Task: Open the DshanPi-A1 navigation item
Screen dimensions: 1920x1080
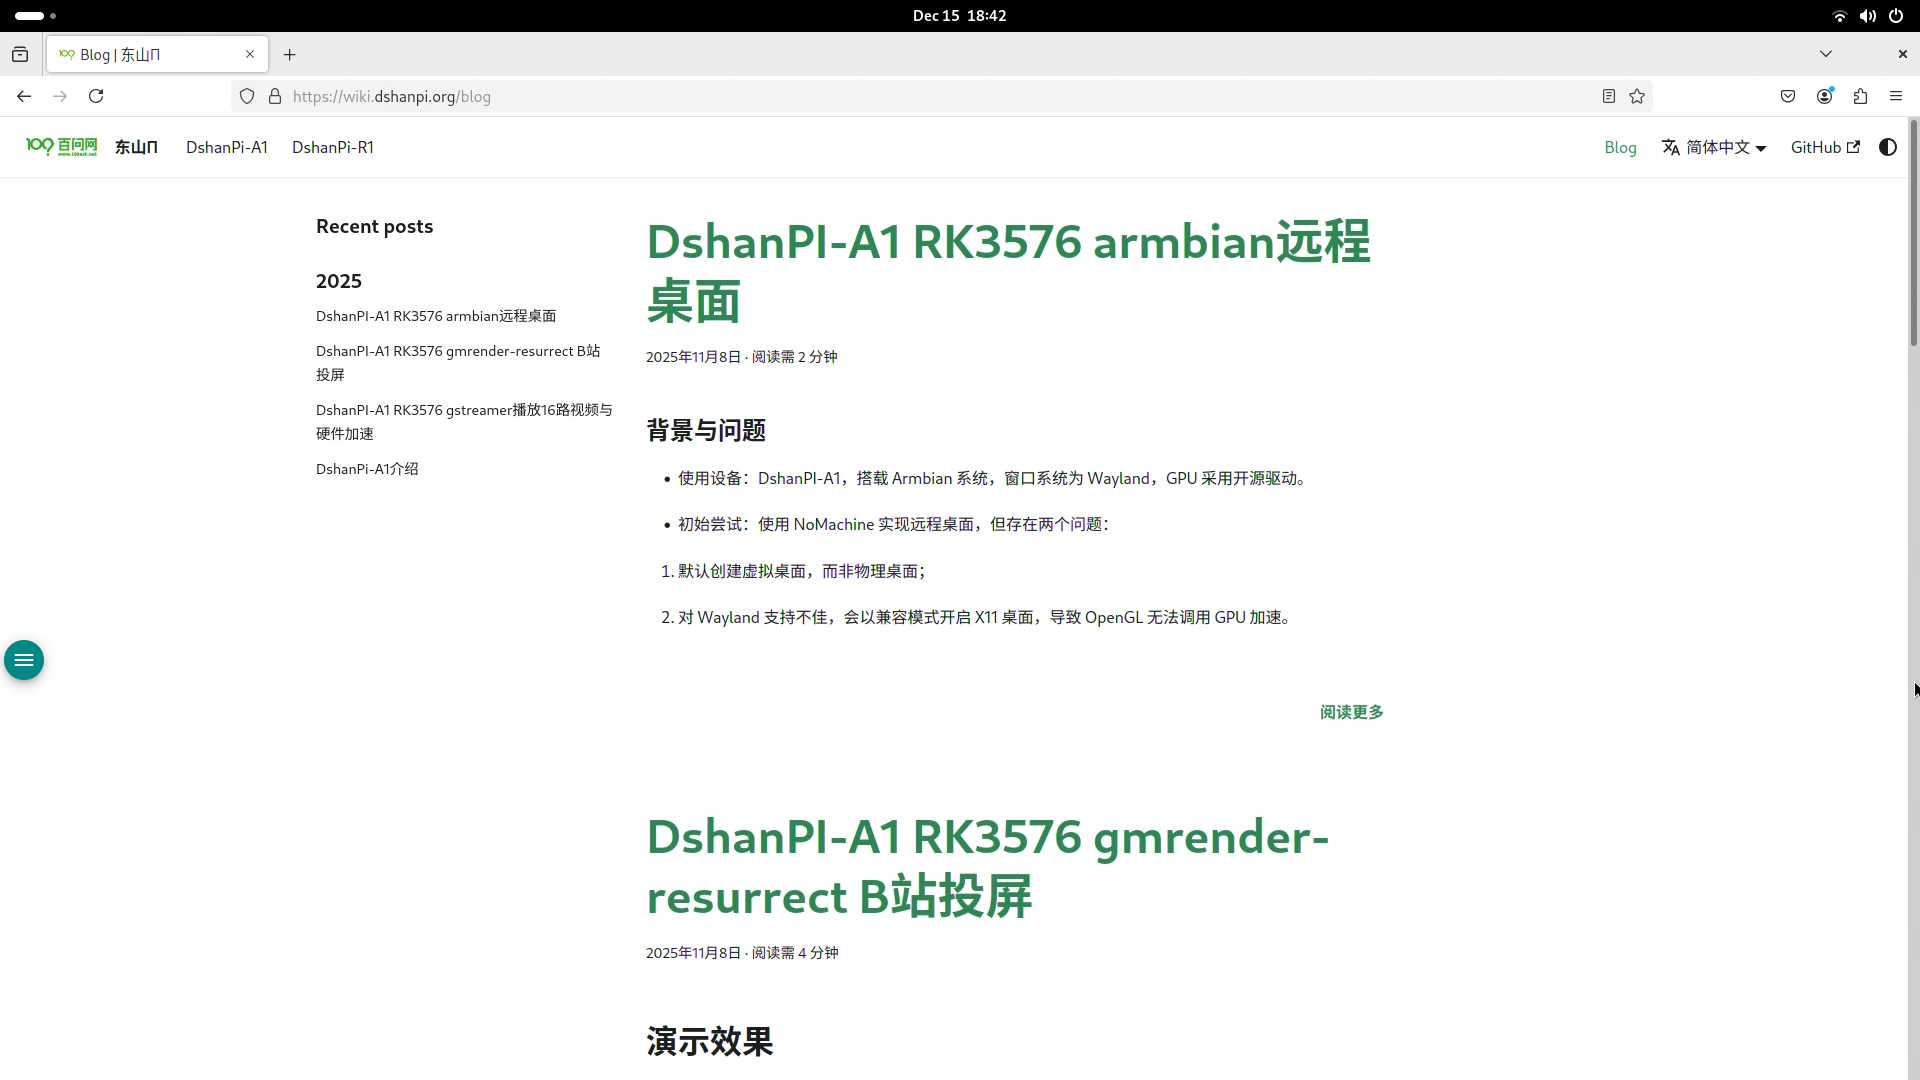Action: pos(227,147)
